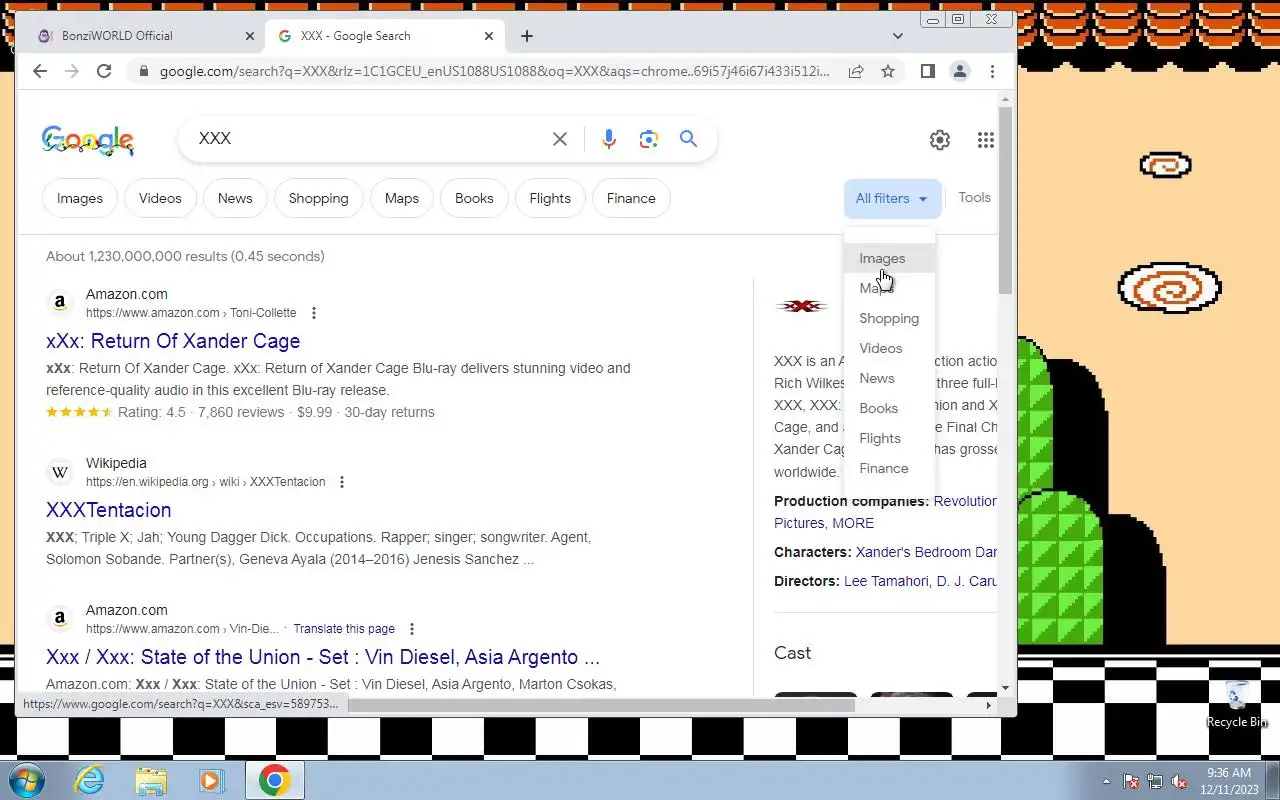Click the Wikipedia favicon icon

point(60,472)
